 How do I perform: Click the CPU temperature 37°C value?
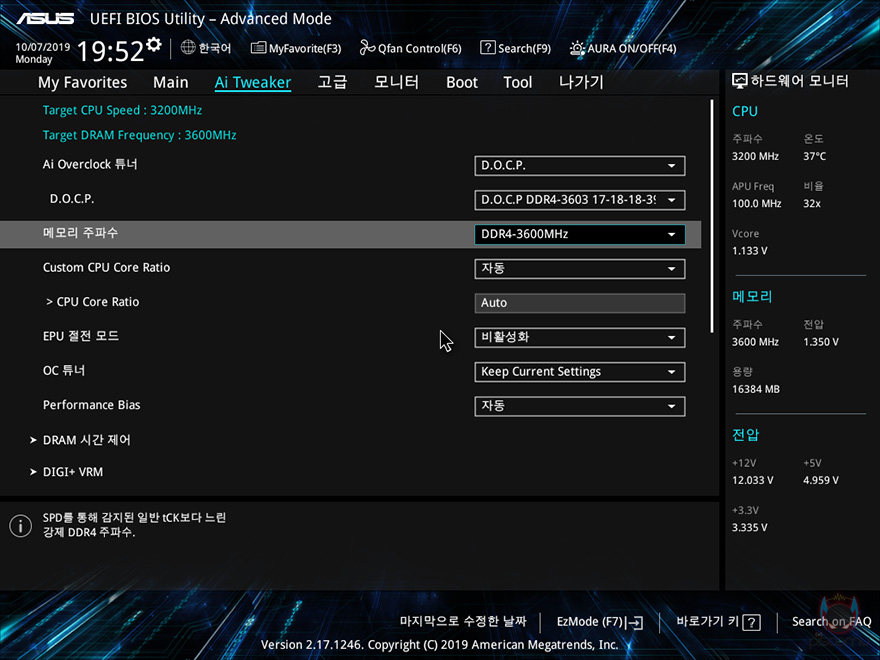pyautogui.click(x=814, y=157)
